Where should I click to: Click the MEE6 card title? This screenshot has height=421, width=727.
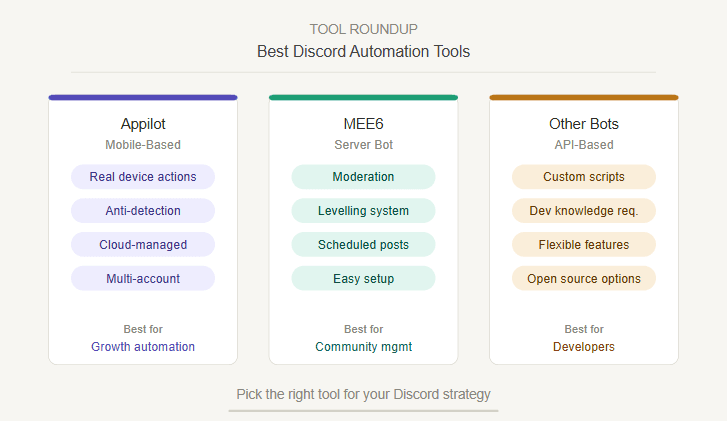[364, 124]
